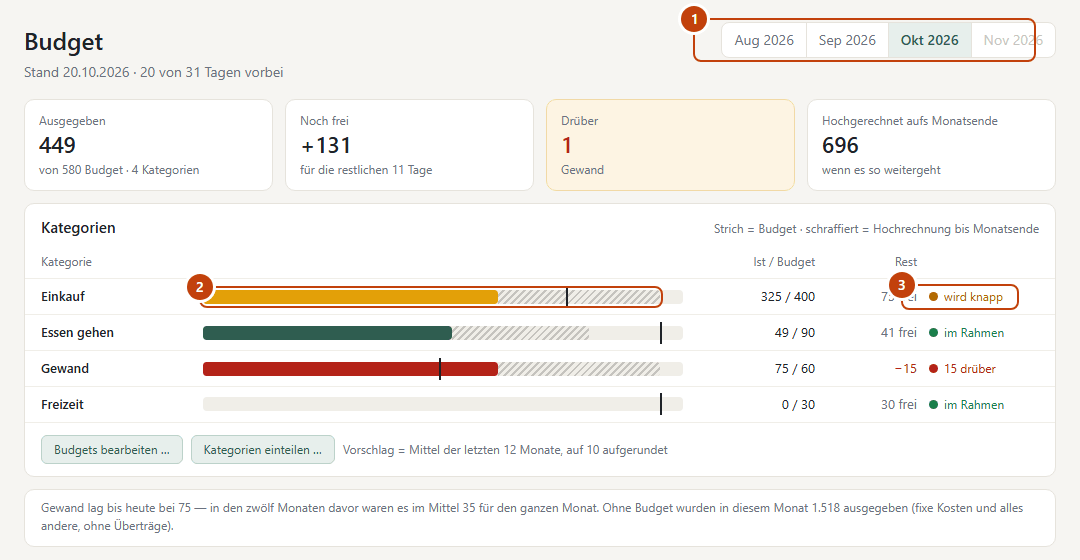The width and height of the screenshot is (1080, 560).
Task: Click the red Gewand progress bar
Action: 443,369
